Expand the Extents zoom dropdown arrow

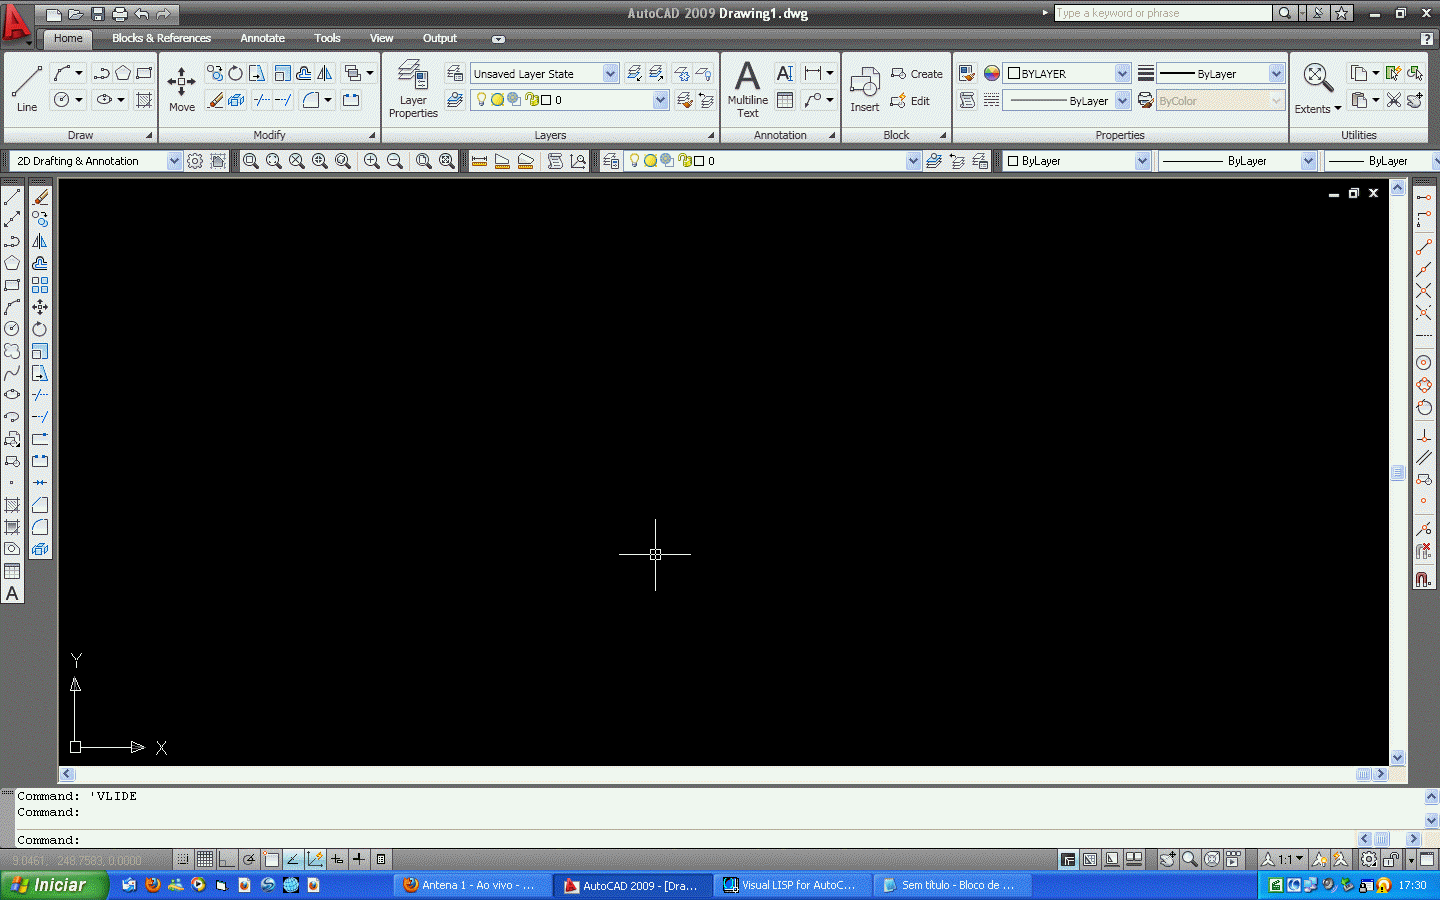(1338, 109)
